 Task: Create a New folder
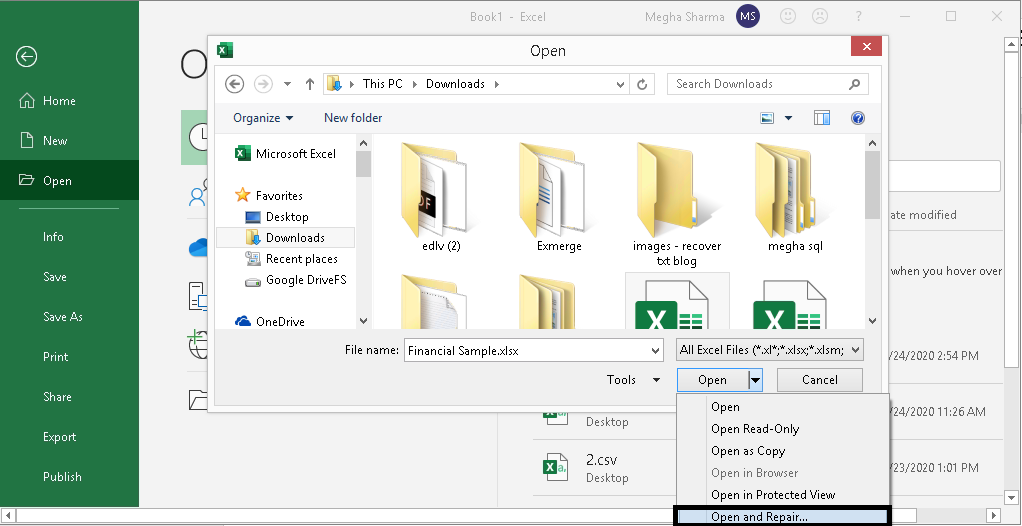tap(353, 118)
